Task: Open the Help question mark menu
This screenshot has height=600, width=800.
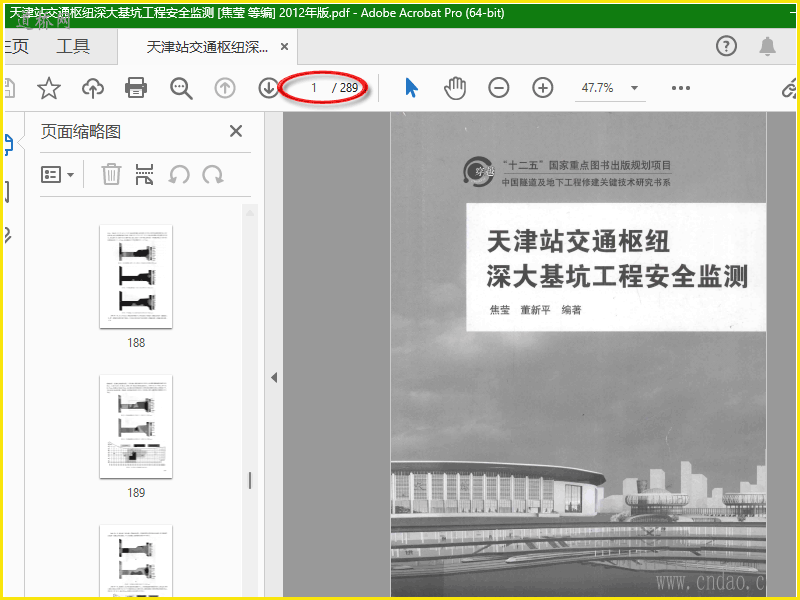Action: coord(726,46)
